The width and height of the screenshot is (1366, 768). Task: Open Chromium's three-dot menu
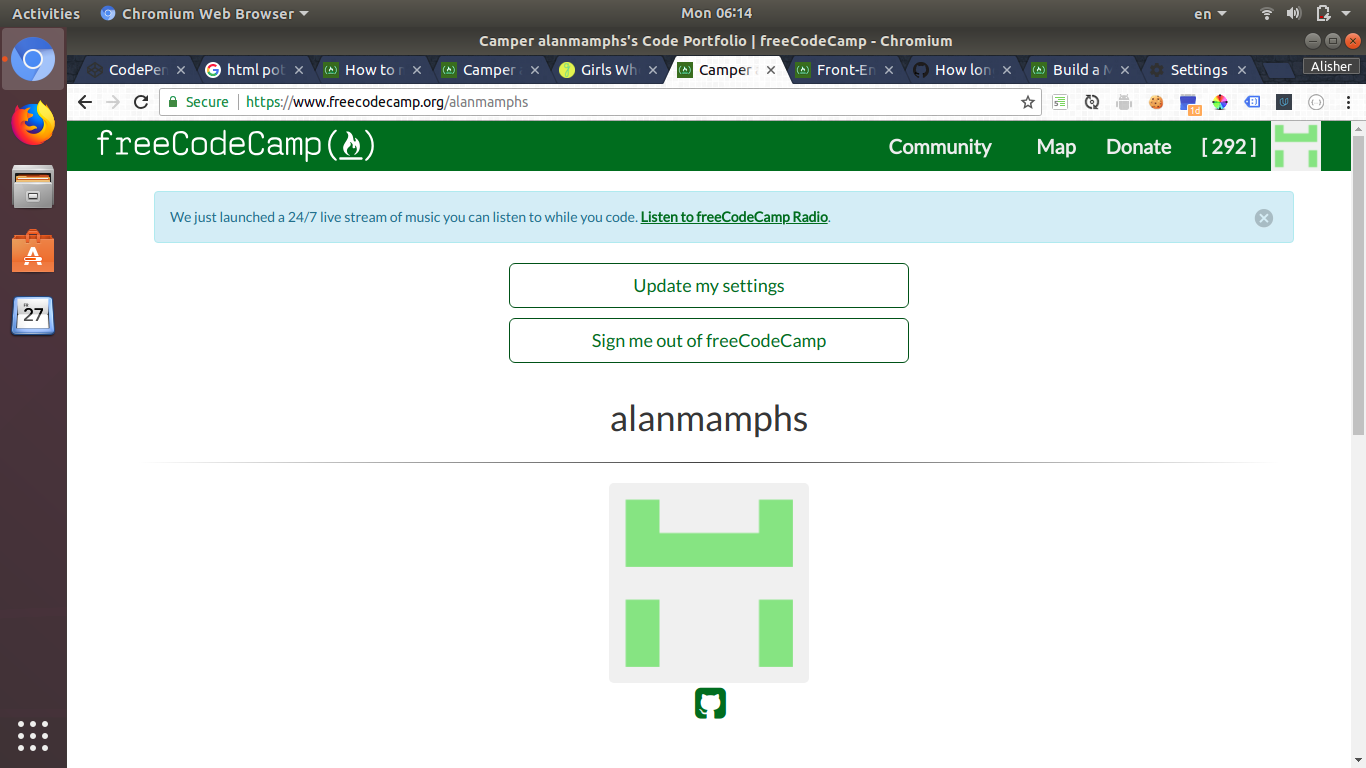(1349, 101)
